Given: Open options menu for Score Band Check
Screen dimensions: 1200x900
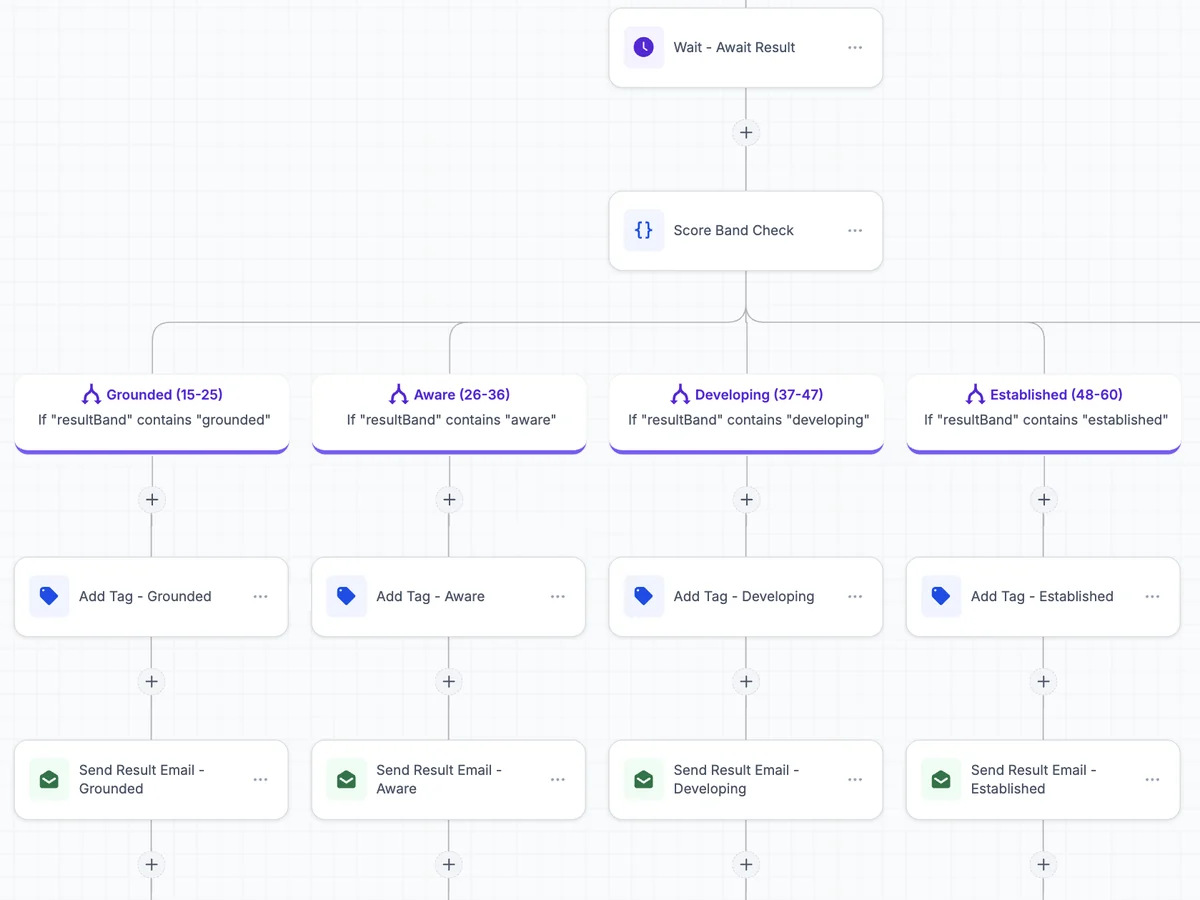Looking at the screenshot, I should 855,230.
